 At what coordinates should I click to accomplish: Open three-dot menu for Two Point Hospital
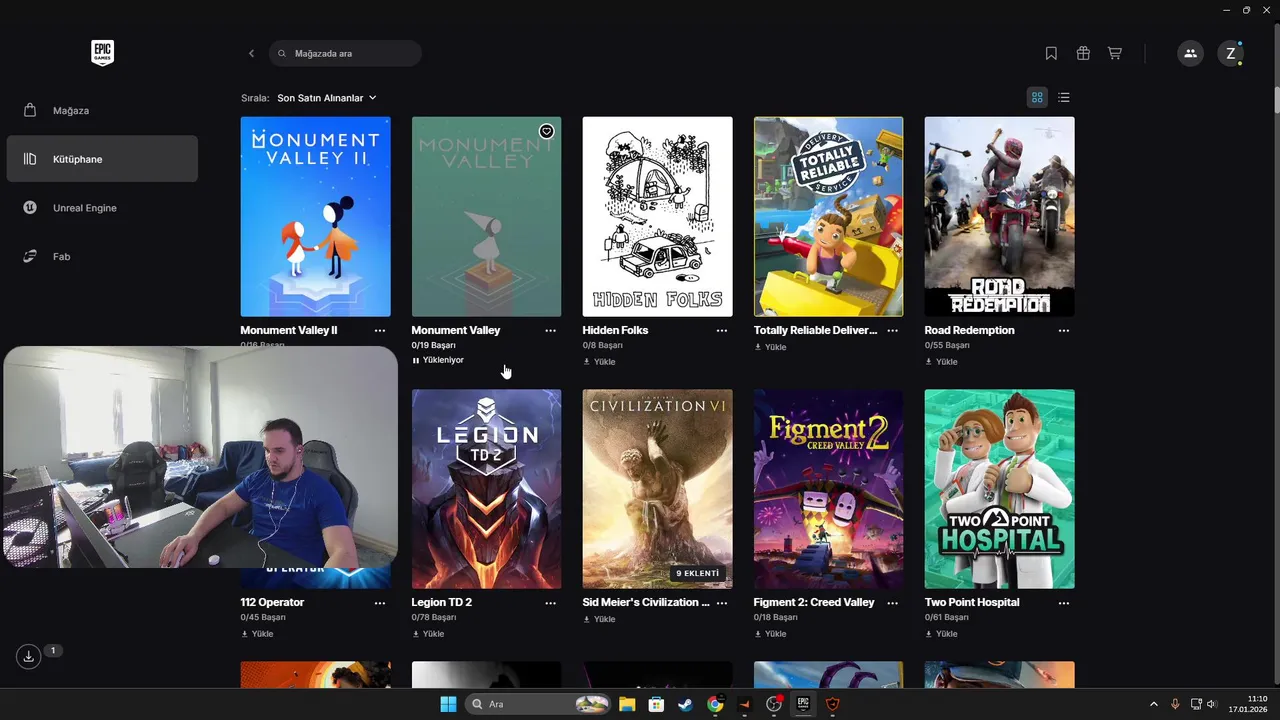1064,603
